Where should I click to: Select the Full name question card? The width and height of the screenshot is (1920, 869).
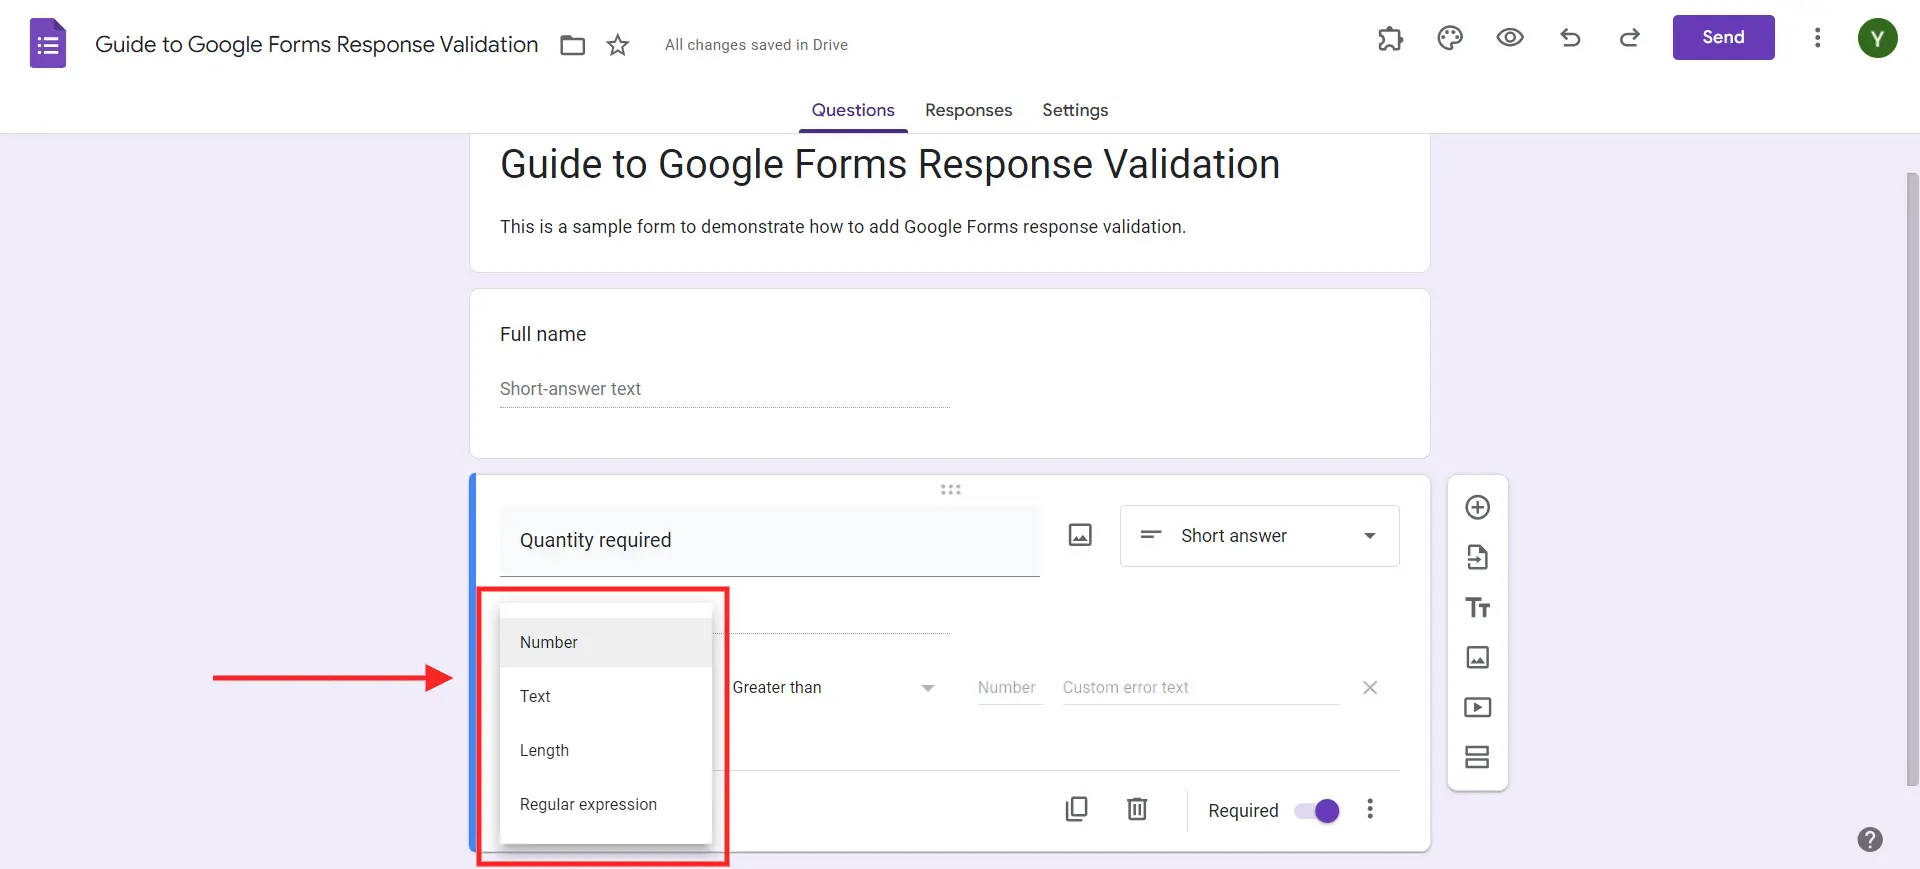click(950, 373)
